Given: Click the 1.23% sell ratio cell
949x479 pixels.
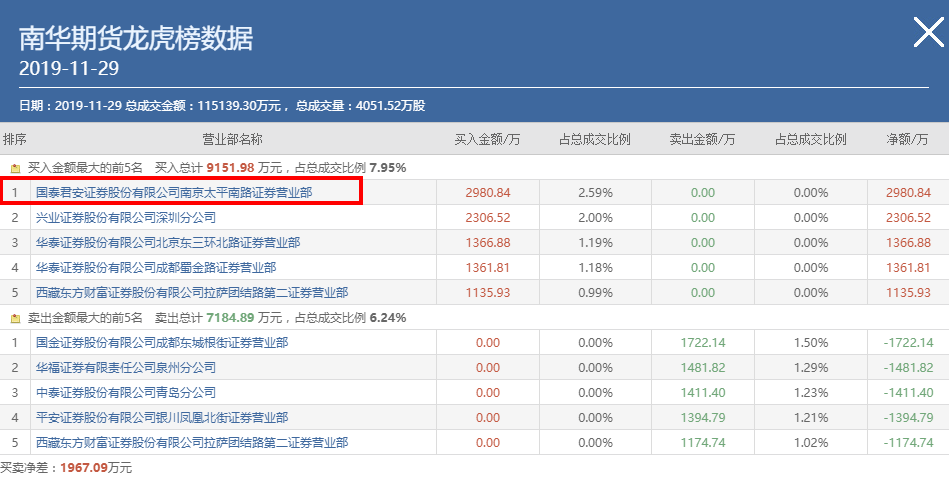Looking at the screenshot, I should [x=811, y=392].
